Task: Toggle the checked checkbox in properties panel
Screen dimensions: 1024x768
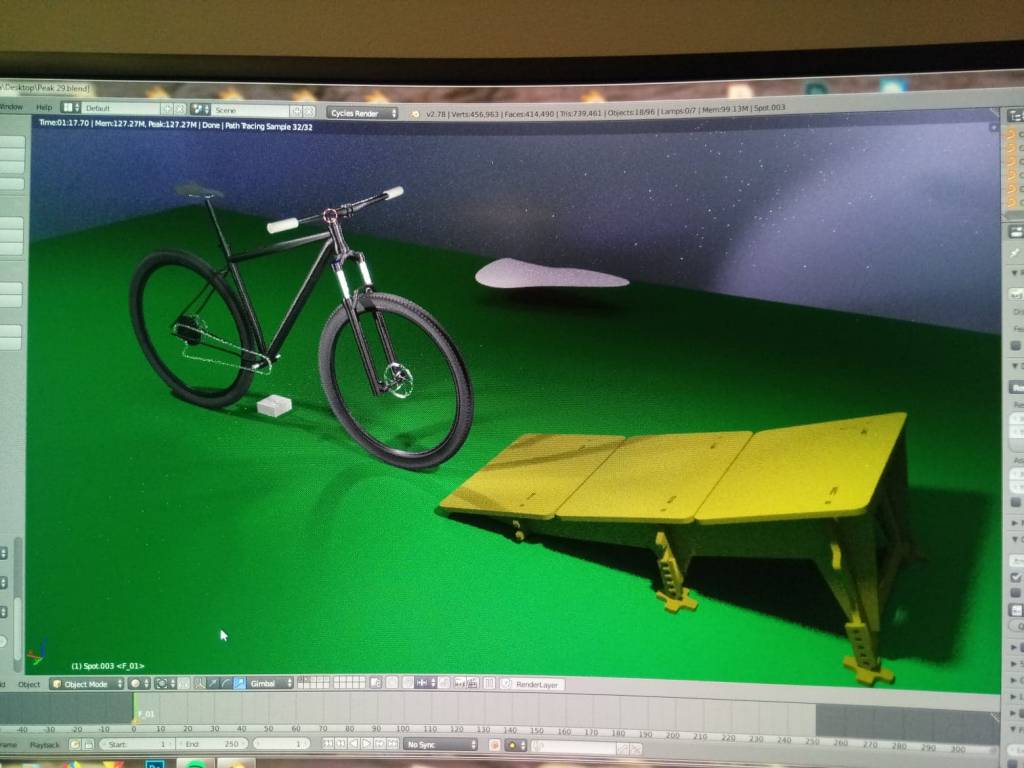Action: click(1016, 577)
